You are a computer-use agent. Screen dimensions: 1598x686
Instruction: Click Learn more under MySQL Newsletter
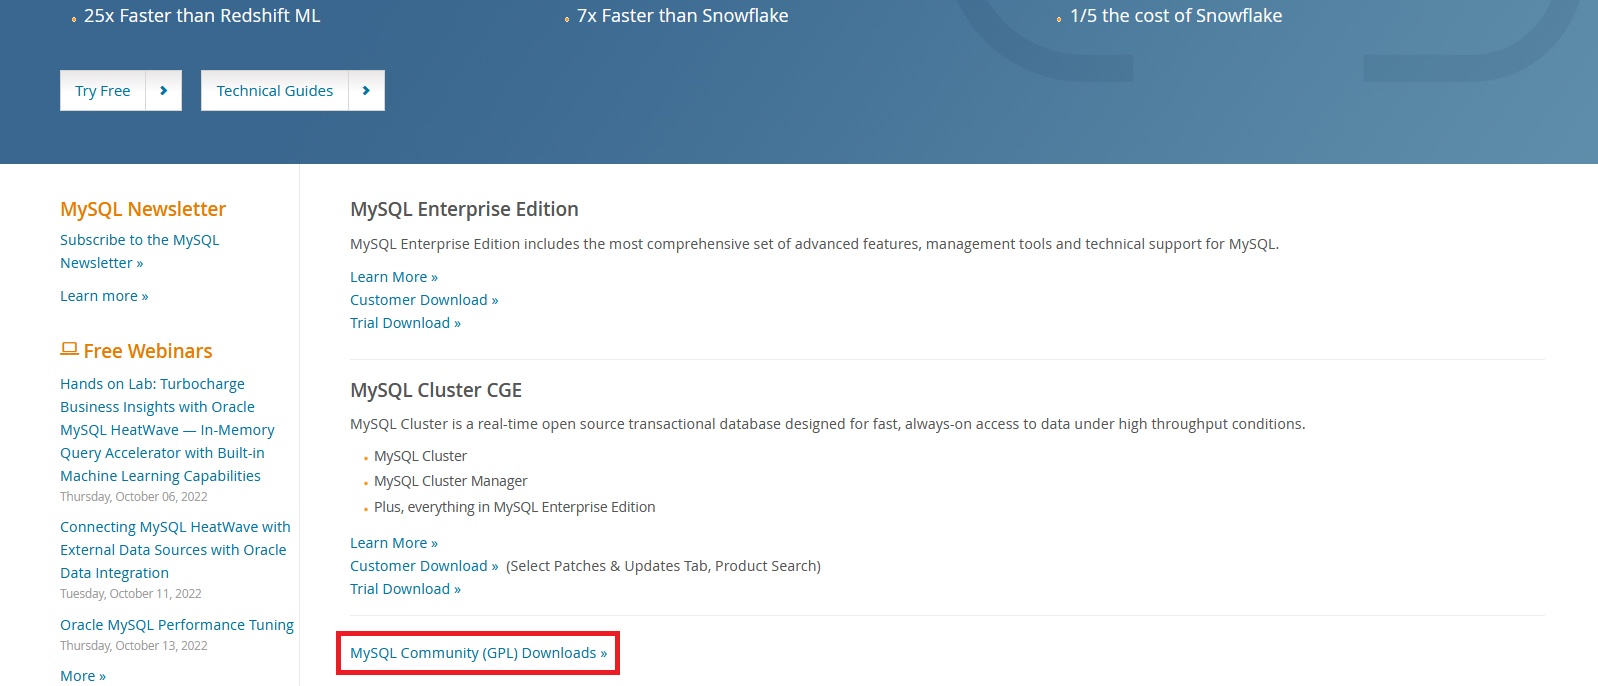point(104,296)
